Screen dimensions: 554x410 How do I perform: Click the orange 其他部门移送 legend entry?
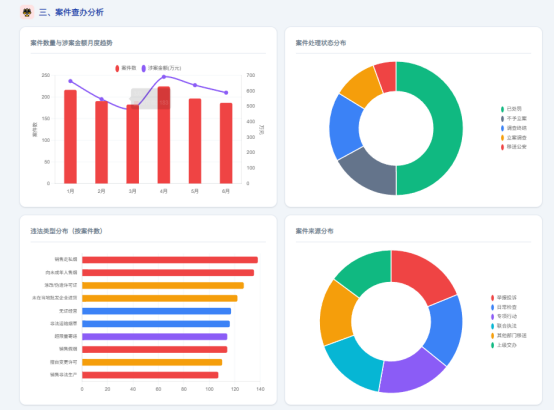pyautogui.click(x=508, y=335)
